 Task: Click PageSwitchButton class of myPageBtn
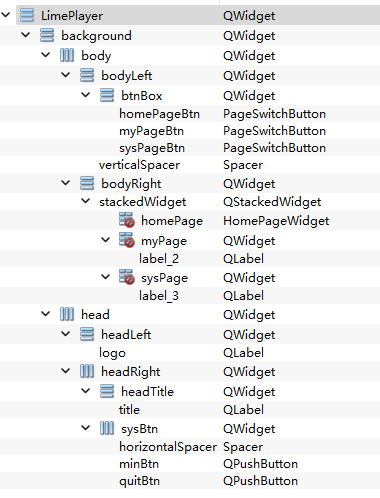coord(274,131)
